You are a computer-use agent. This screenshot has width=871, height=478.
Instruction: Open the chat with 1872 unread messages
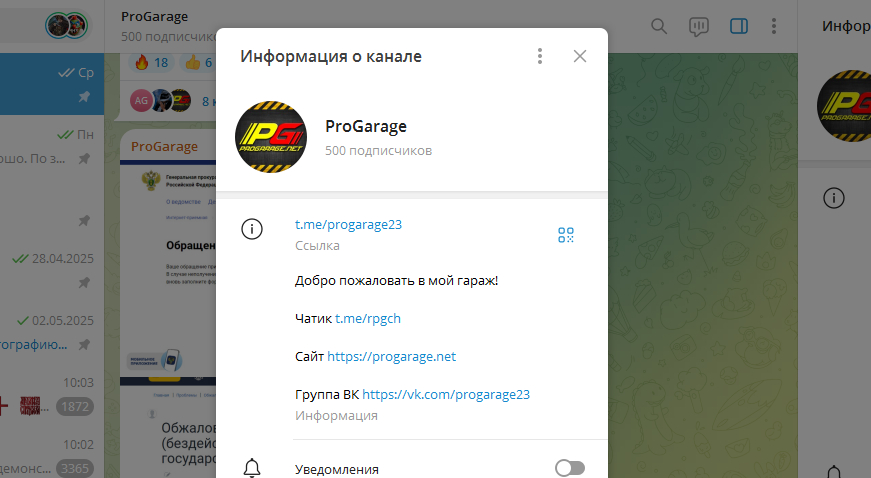tap(52, 395)
